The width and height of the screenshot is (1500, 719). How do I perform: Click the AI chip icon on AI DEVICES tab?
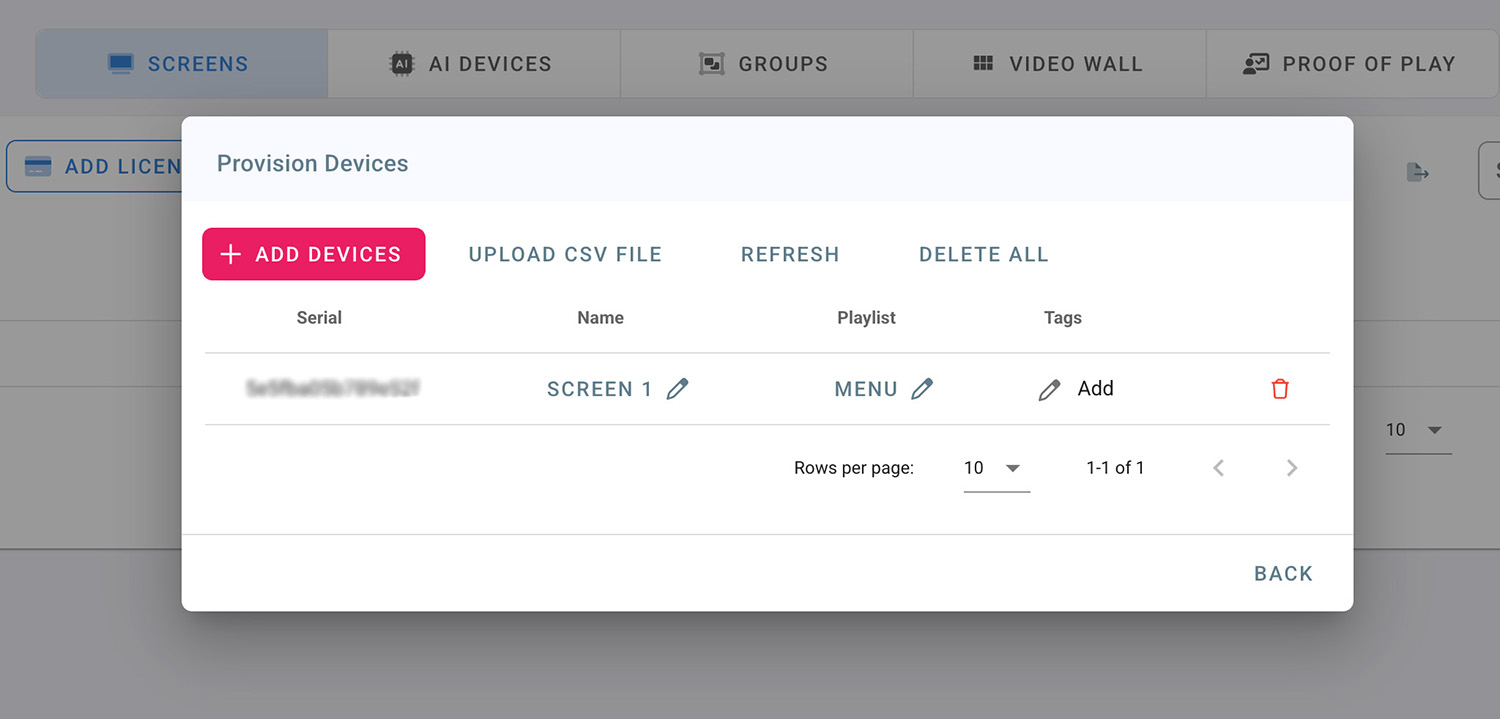[x=403, y=62]
